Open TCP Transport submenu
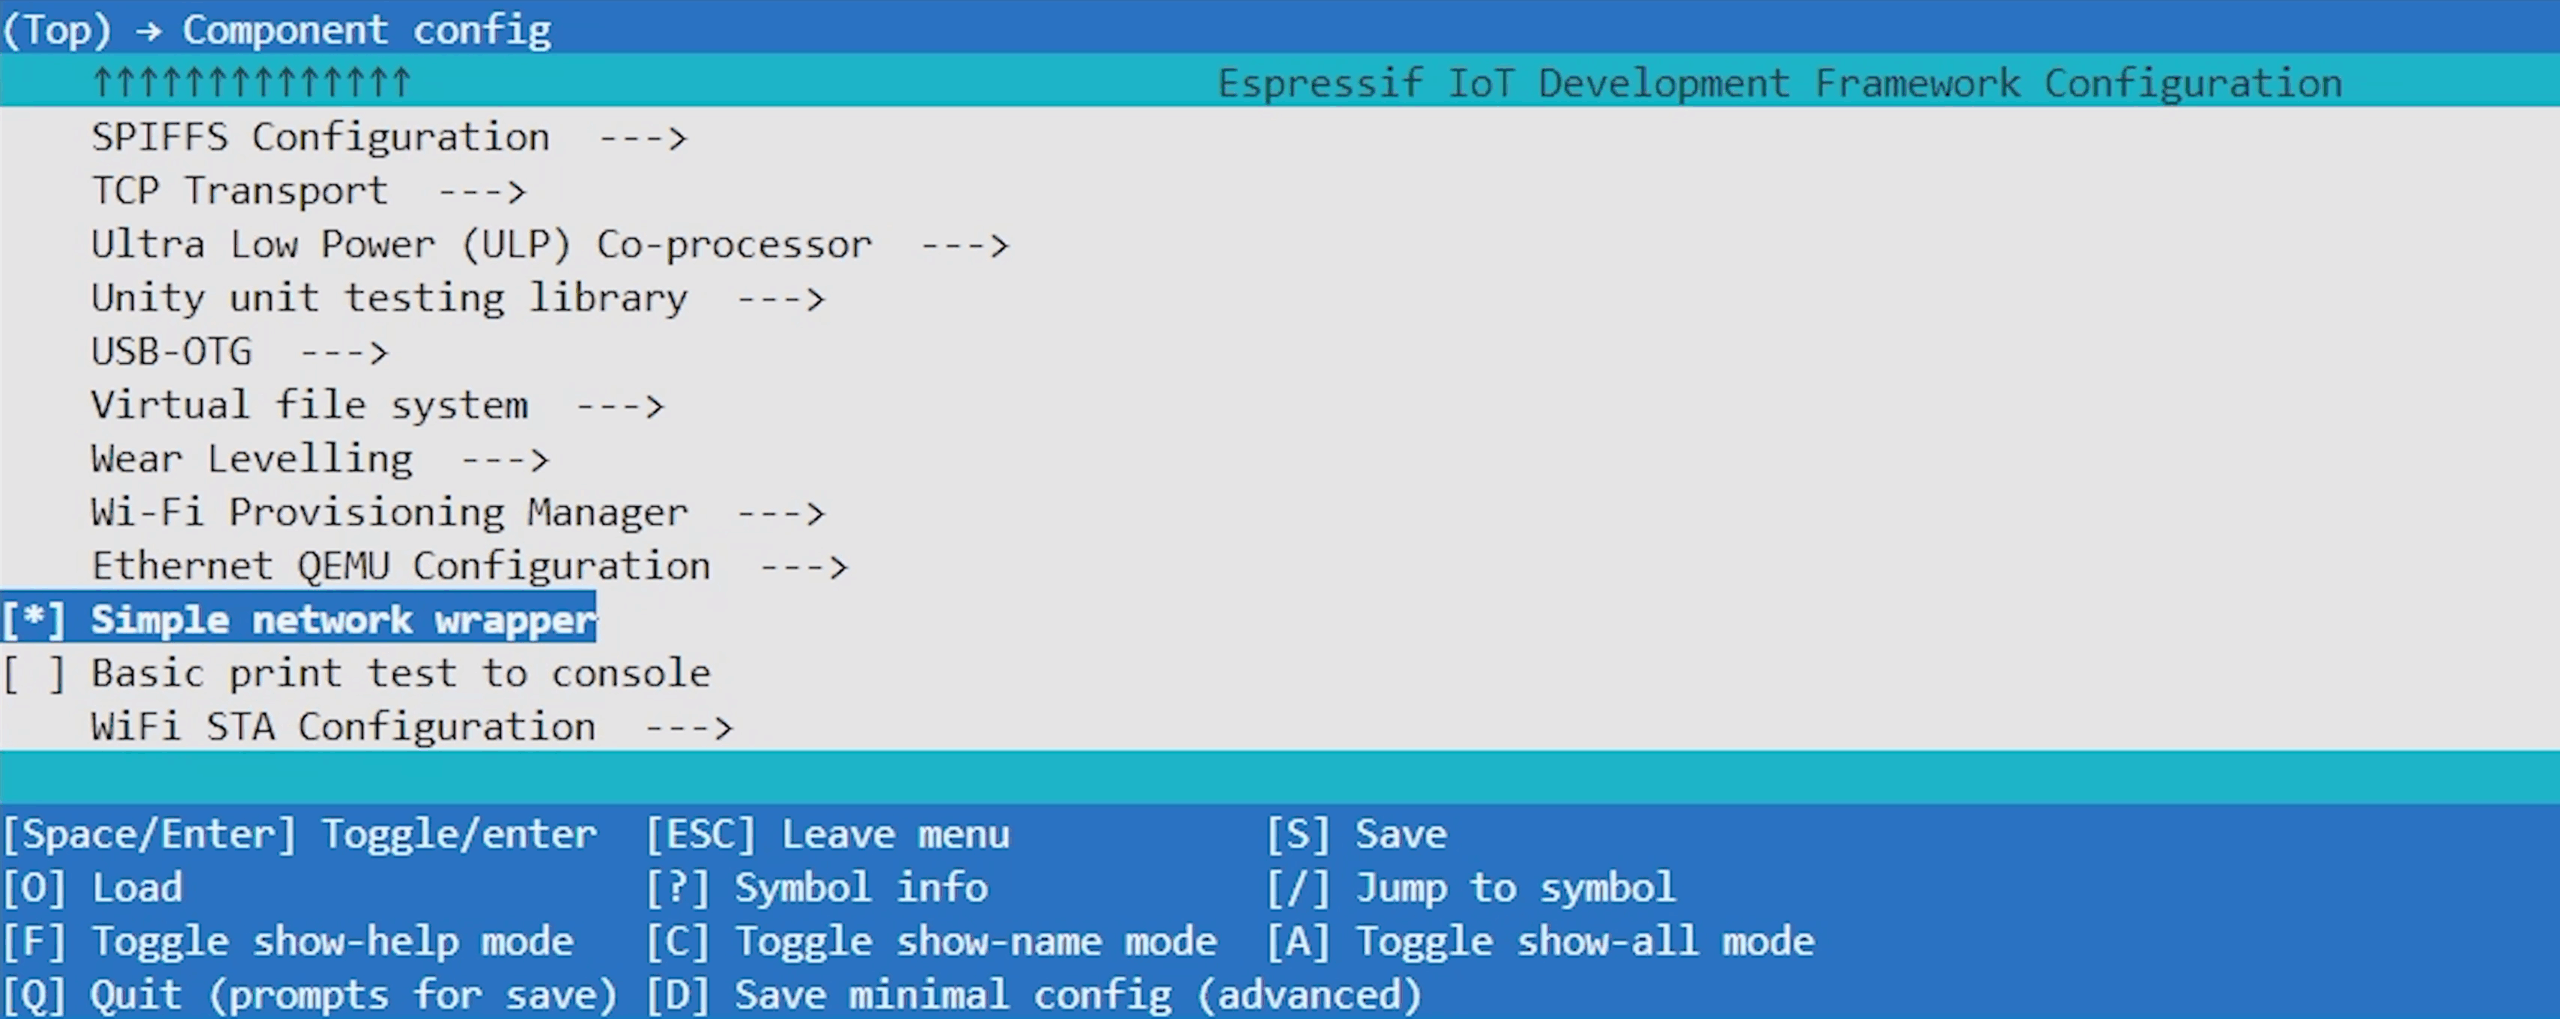This screenshot has width=2560, height=1019. coord(239,191)
